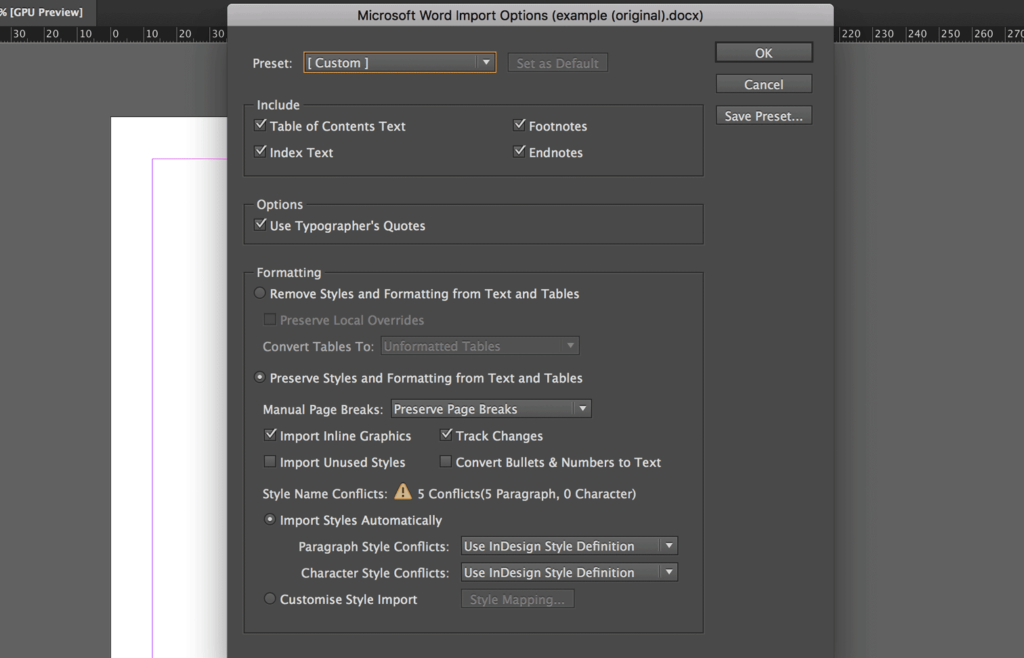
Task: Enable Convert Bullets & Numbers to Text
Action: coord(445,462)
